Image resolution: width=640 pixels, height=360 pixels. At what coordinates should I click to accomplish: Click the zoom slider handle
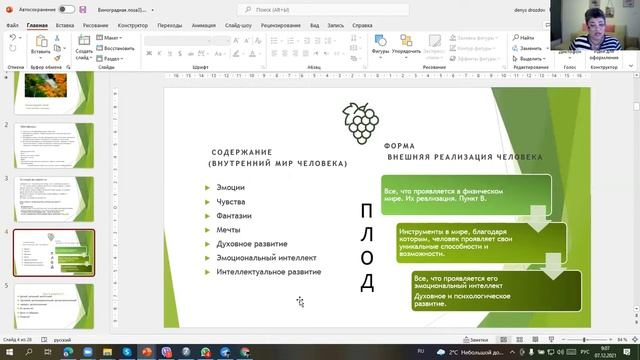point(584,340)
